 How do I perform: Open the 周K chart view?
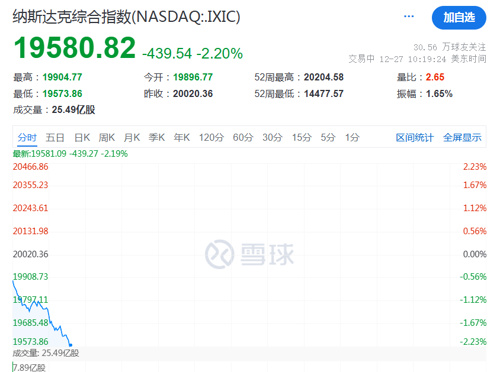pyautogui.click(x=107, y=137)
